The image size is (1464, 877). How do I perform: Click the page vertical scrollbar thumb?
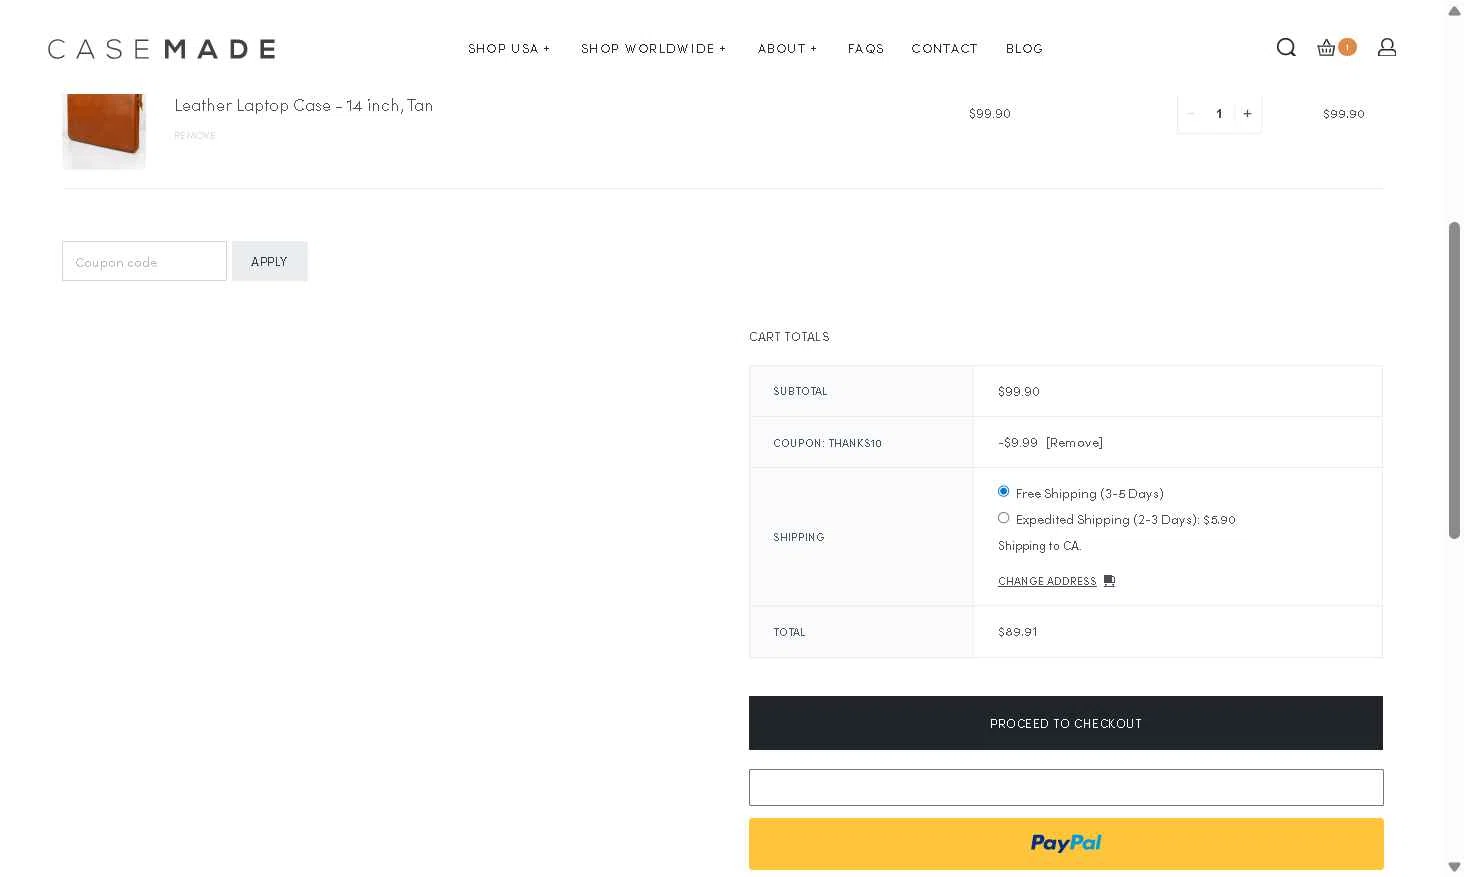1454,380
